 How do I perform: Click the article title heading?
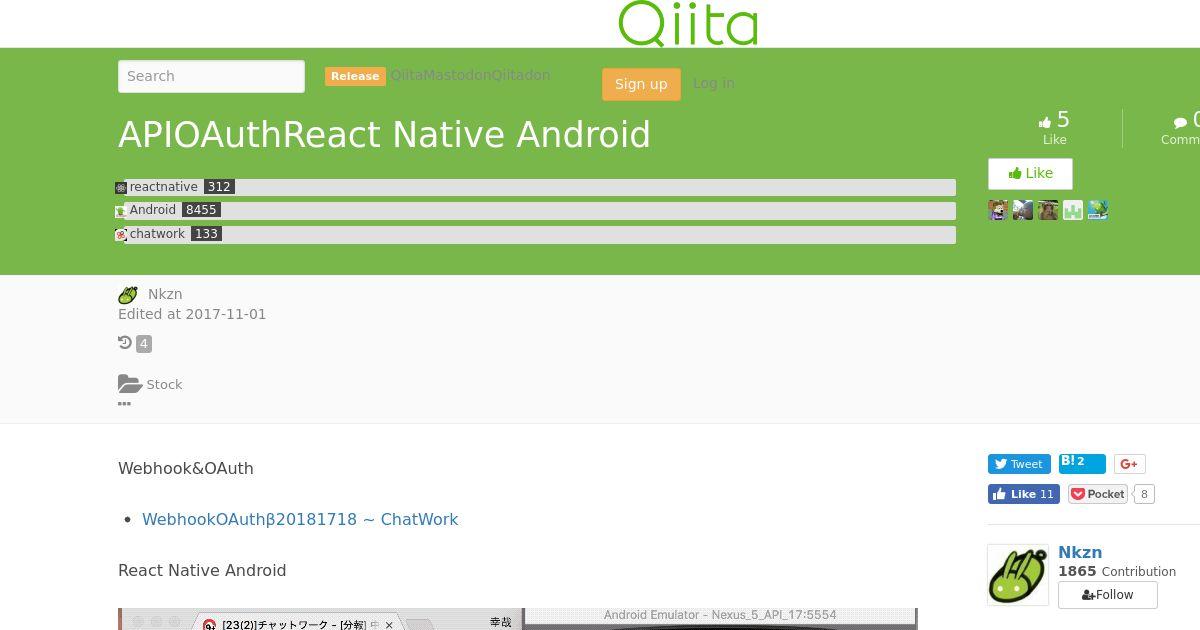click(384, 135)
